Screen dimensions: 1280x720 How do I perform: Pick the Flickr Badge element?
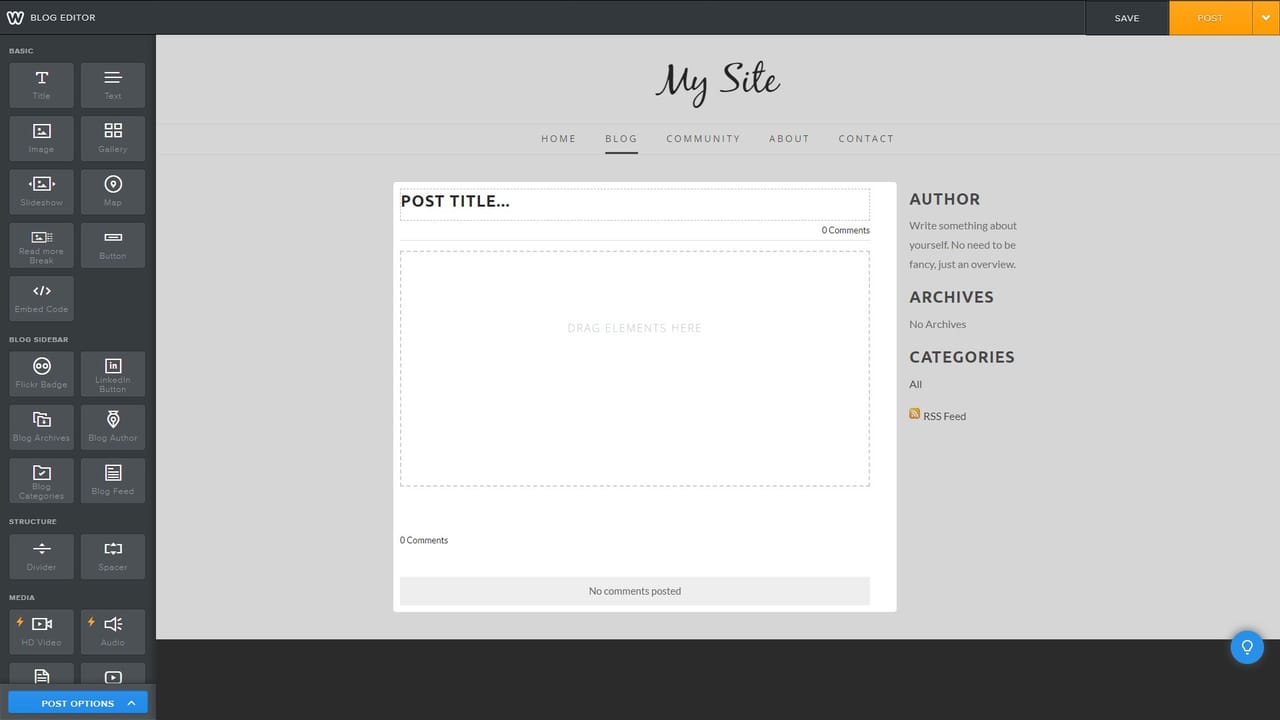(41, 373)
